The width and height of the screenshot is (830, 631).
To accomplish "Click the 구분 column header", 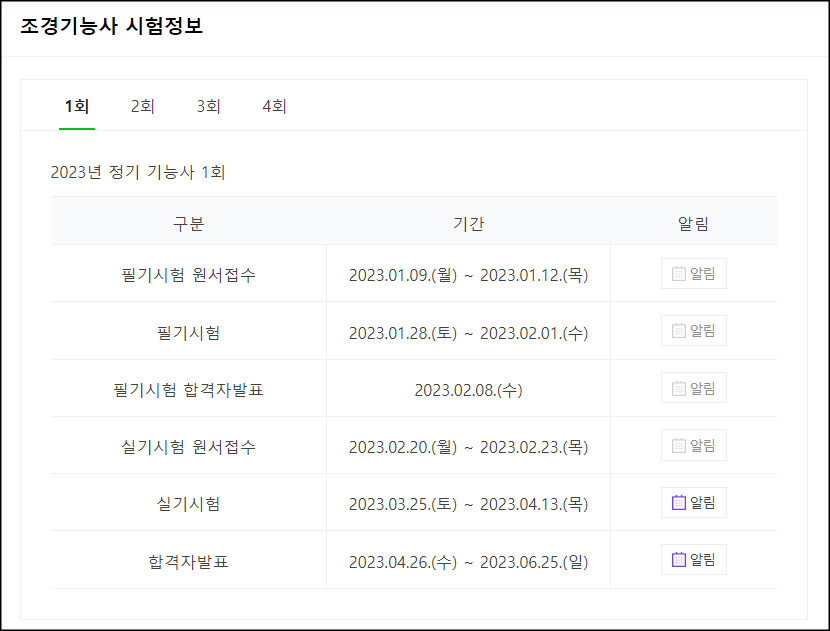I will (x=188, y=223).
